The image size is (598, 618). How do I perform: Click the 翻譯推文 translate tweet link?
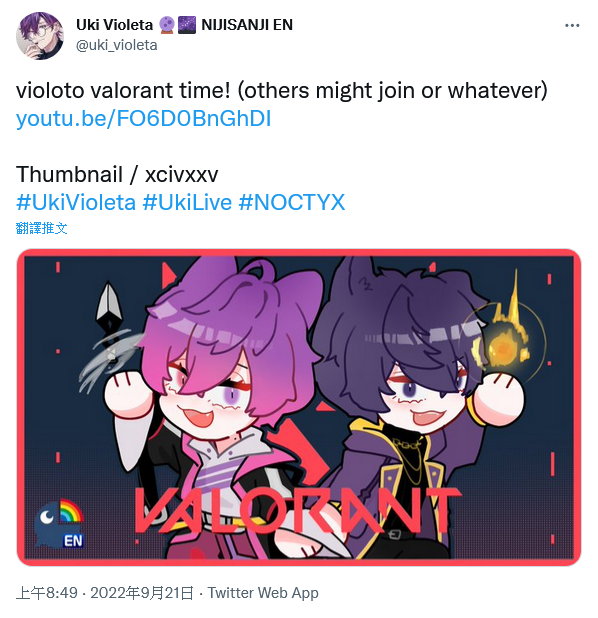pyautogui.click(x=41, y=228)
